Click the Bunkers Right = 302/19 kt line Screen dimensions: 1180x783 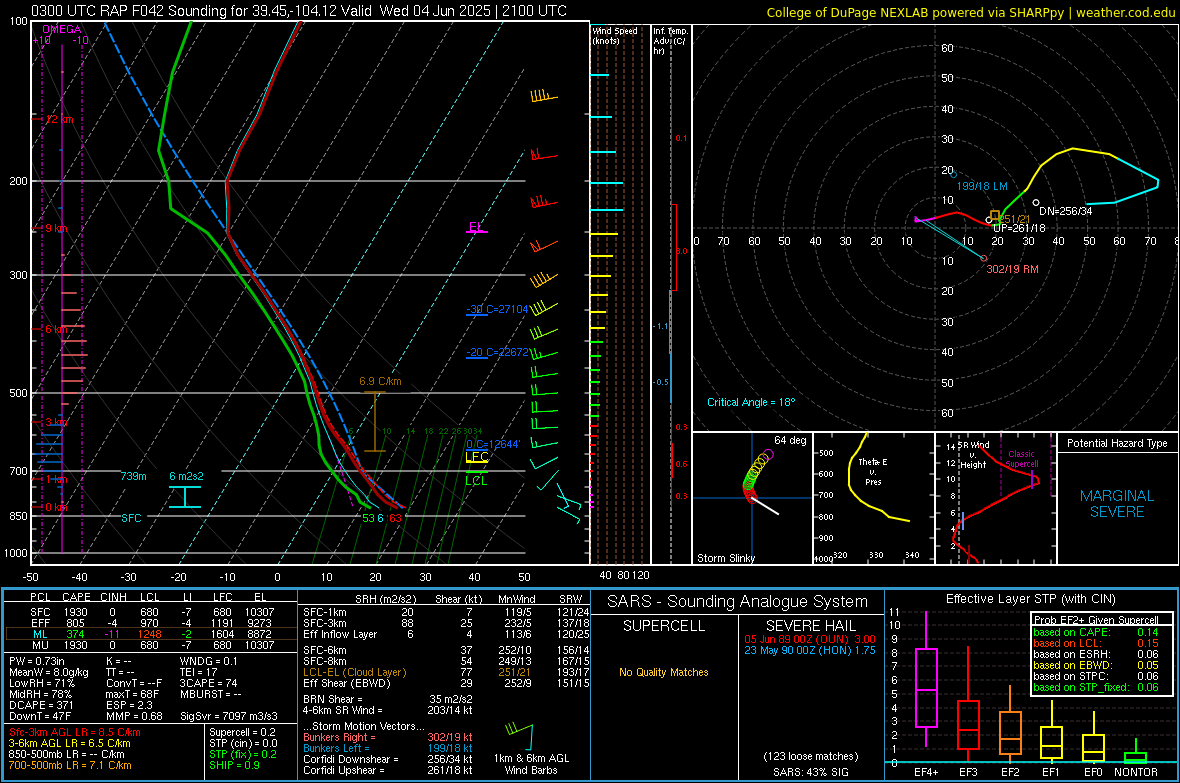point(388,737)
